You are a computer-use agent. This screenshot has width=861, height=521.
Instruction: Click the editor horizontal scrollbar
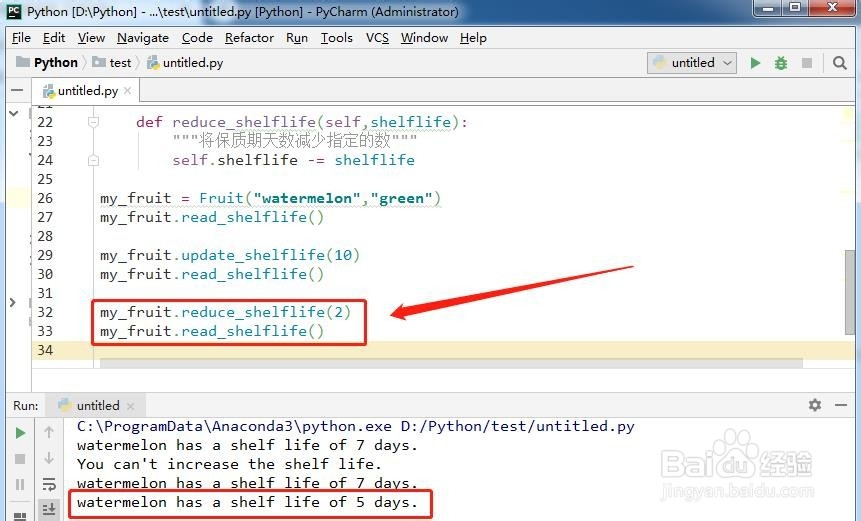450,363
